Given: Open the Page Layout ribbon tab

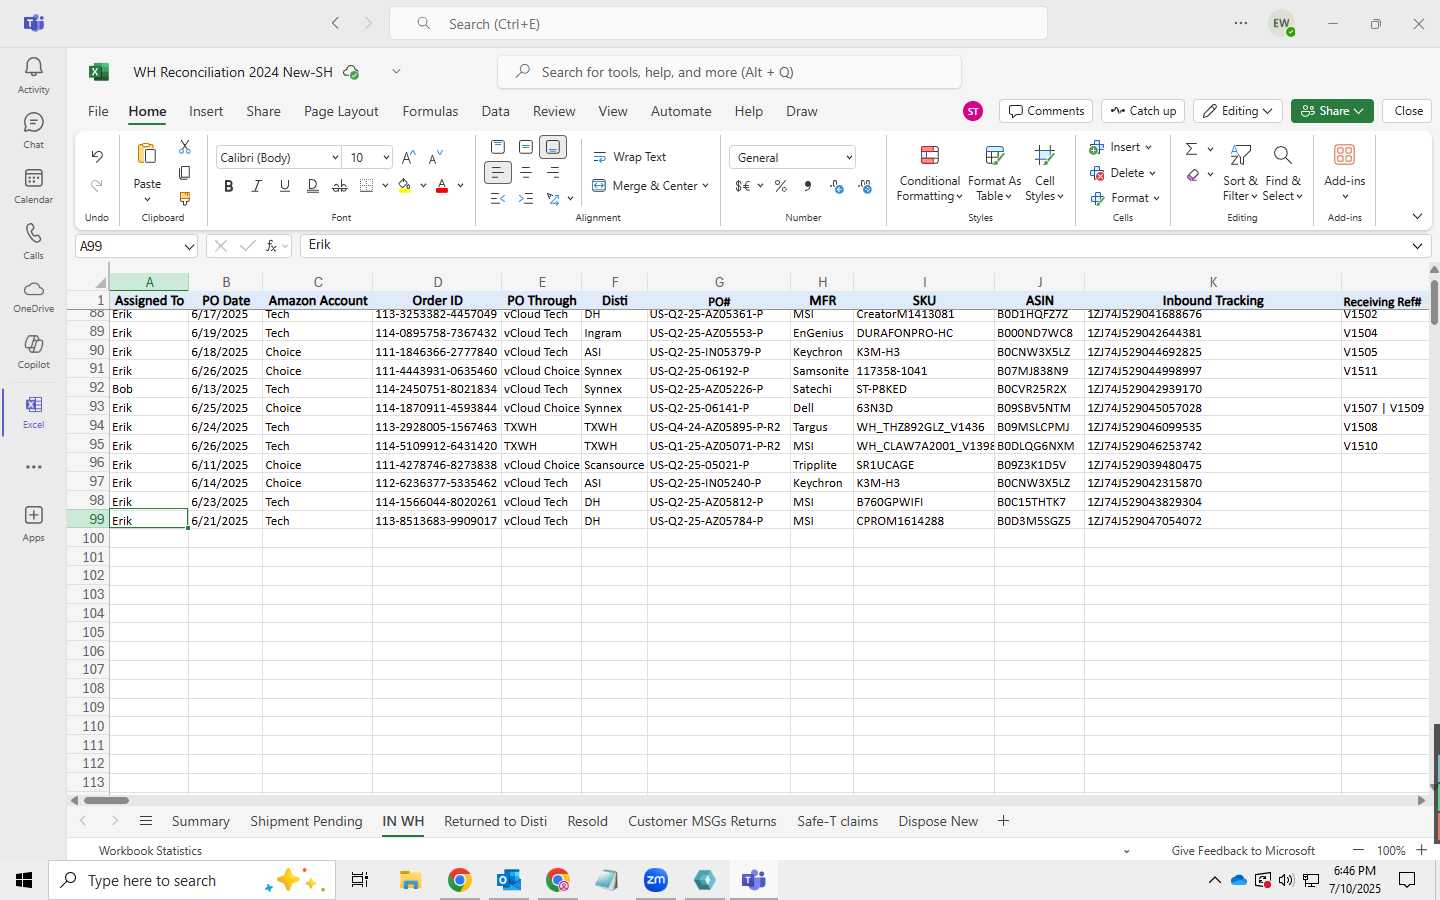Looking at the screenshot, I should tap(341, 111).
